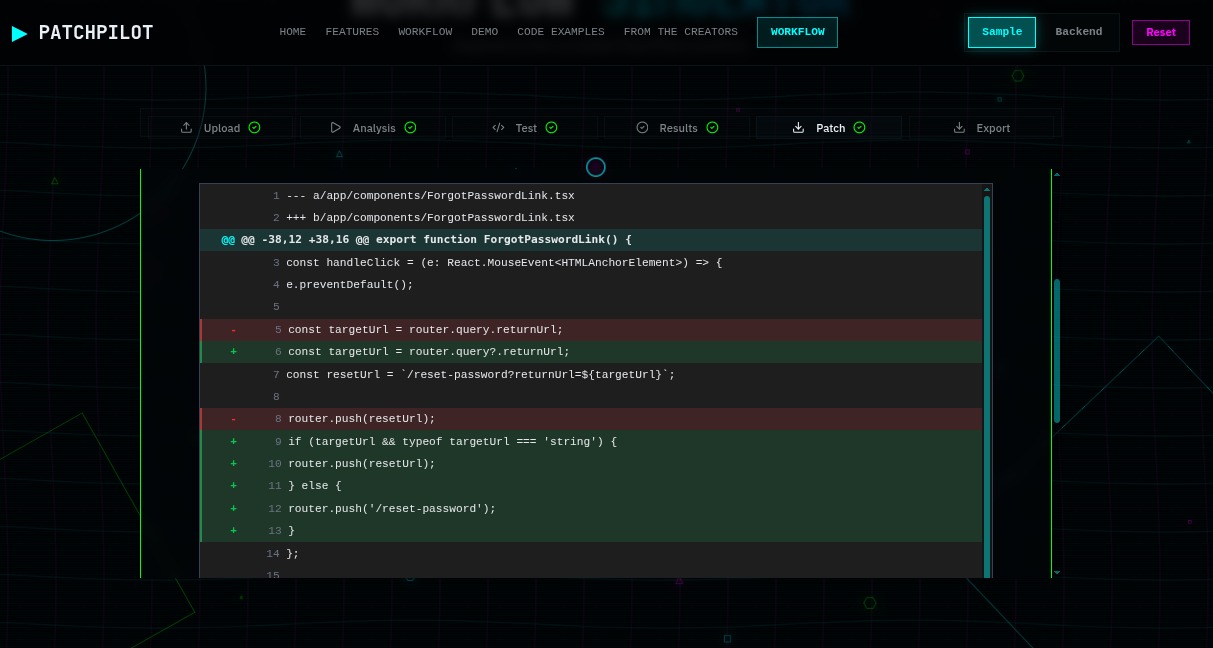1213x648 pixels.
Task: Click scroll-up arrow of diff viewer
Action: 987,189
